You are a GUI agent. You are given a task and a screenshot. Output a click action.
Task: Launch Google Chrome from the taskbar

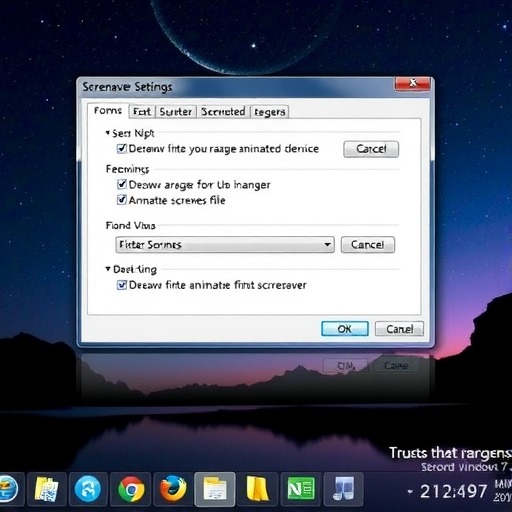pyautogui.click(x=131, y=489)
